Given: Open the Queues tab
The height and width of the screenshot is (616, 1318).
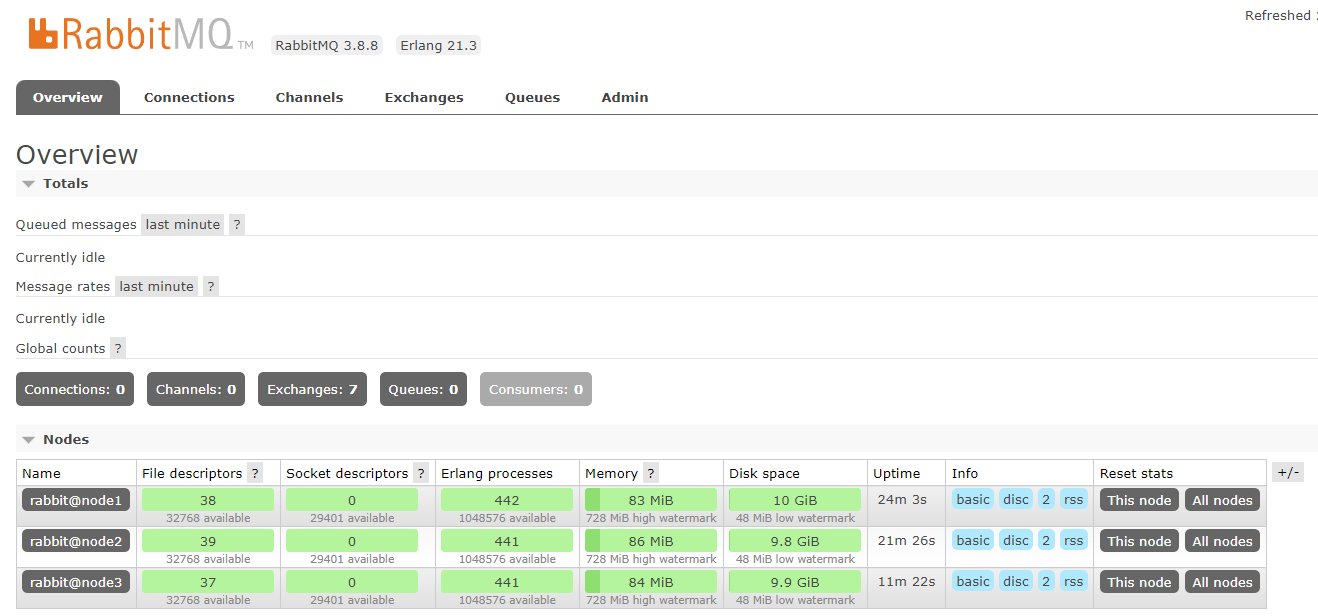Looking at the screenshot, I should tap(532, 98).
